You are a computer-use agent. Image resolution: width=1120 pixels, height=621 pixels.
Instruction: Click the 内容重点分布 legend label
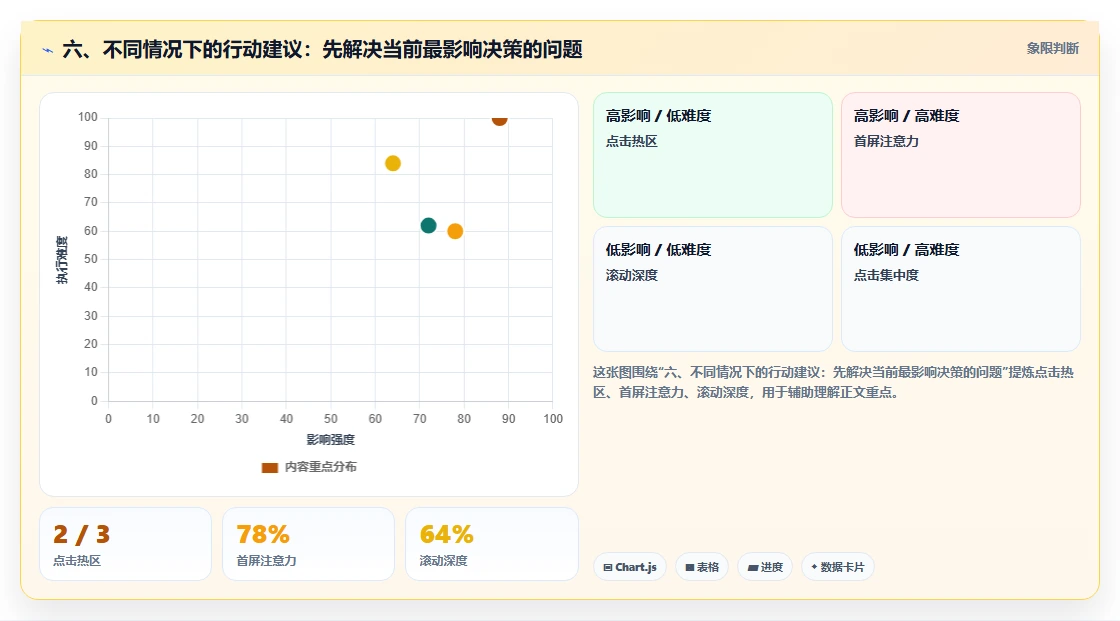click(321, 467)
